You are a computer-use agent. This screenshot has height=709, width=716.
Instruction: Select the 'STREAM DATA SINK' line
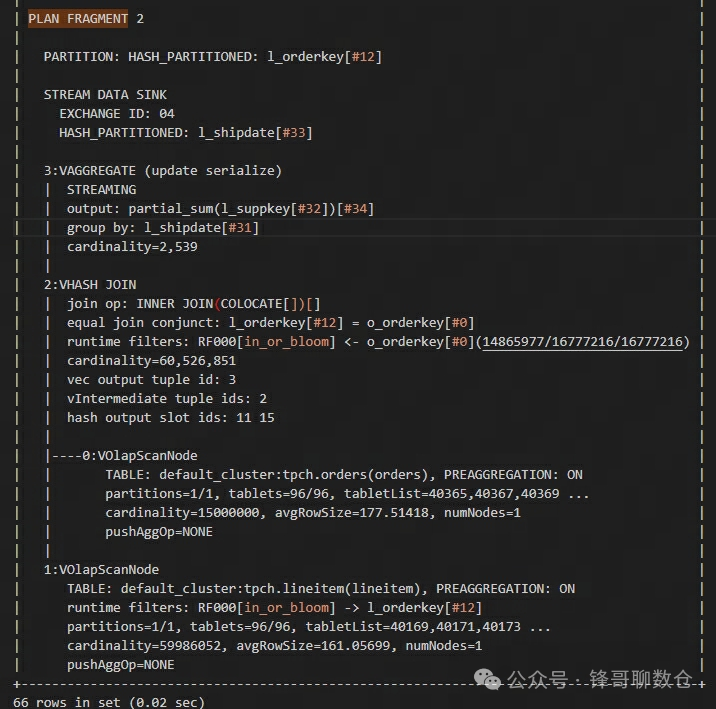click(x=105, y=95)
